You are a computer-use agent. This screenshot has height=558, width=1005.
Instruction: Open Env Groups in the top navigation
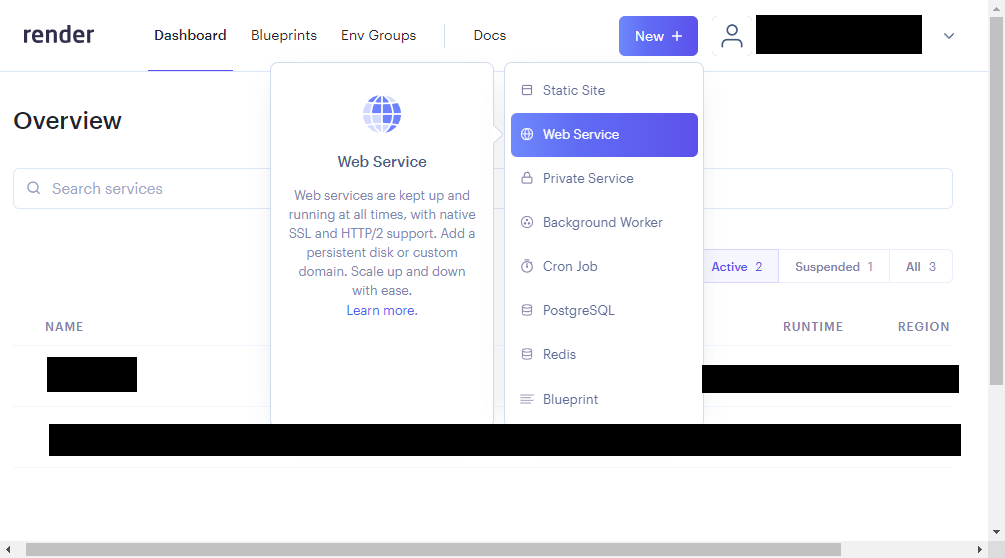(x=378, y=35)
